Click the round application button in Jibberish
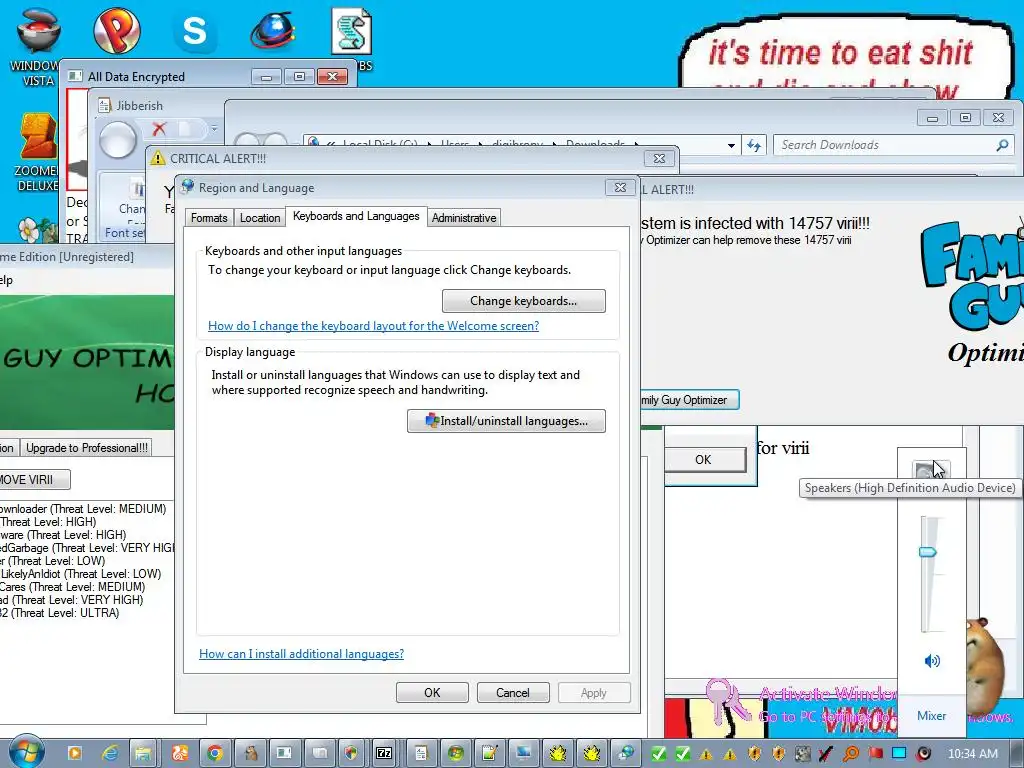The width and height of the screenshot is (1024, 768). pyautogui.click(x=118, y=139)
